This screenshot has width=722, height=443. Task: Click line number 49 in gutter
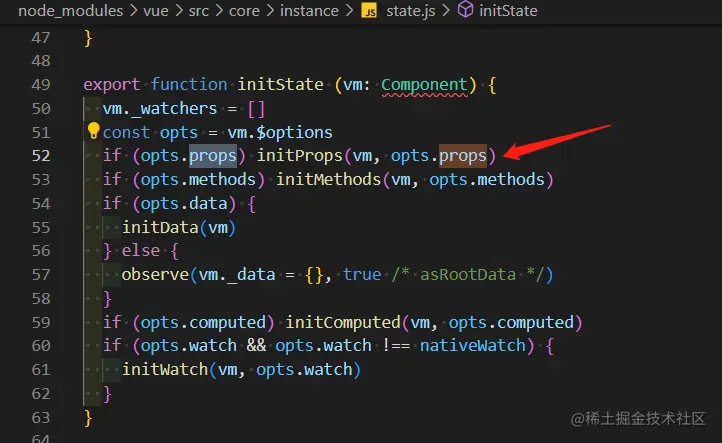[x=41, y=85]
